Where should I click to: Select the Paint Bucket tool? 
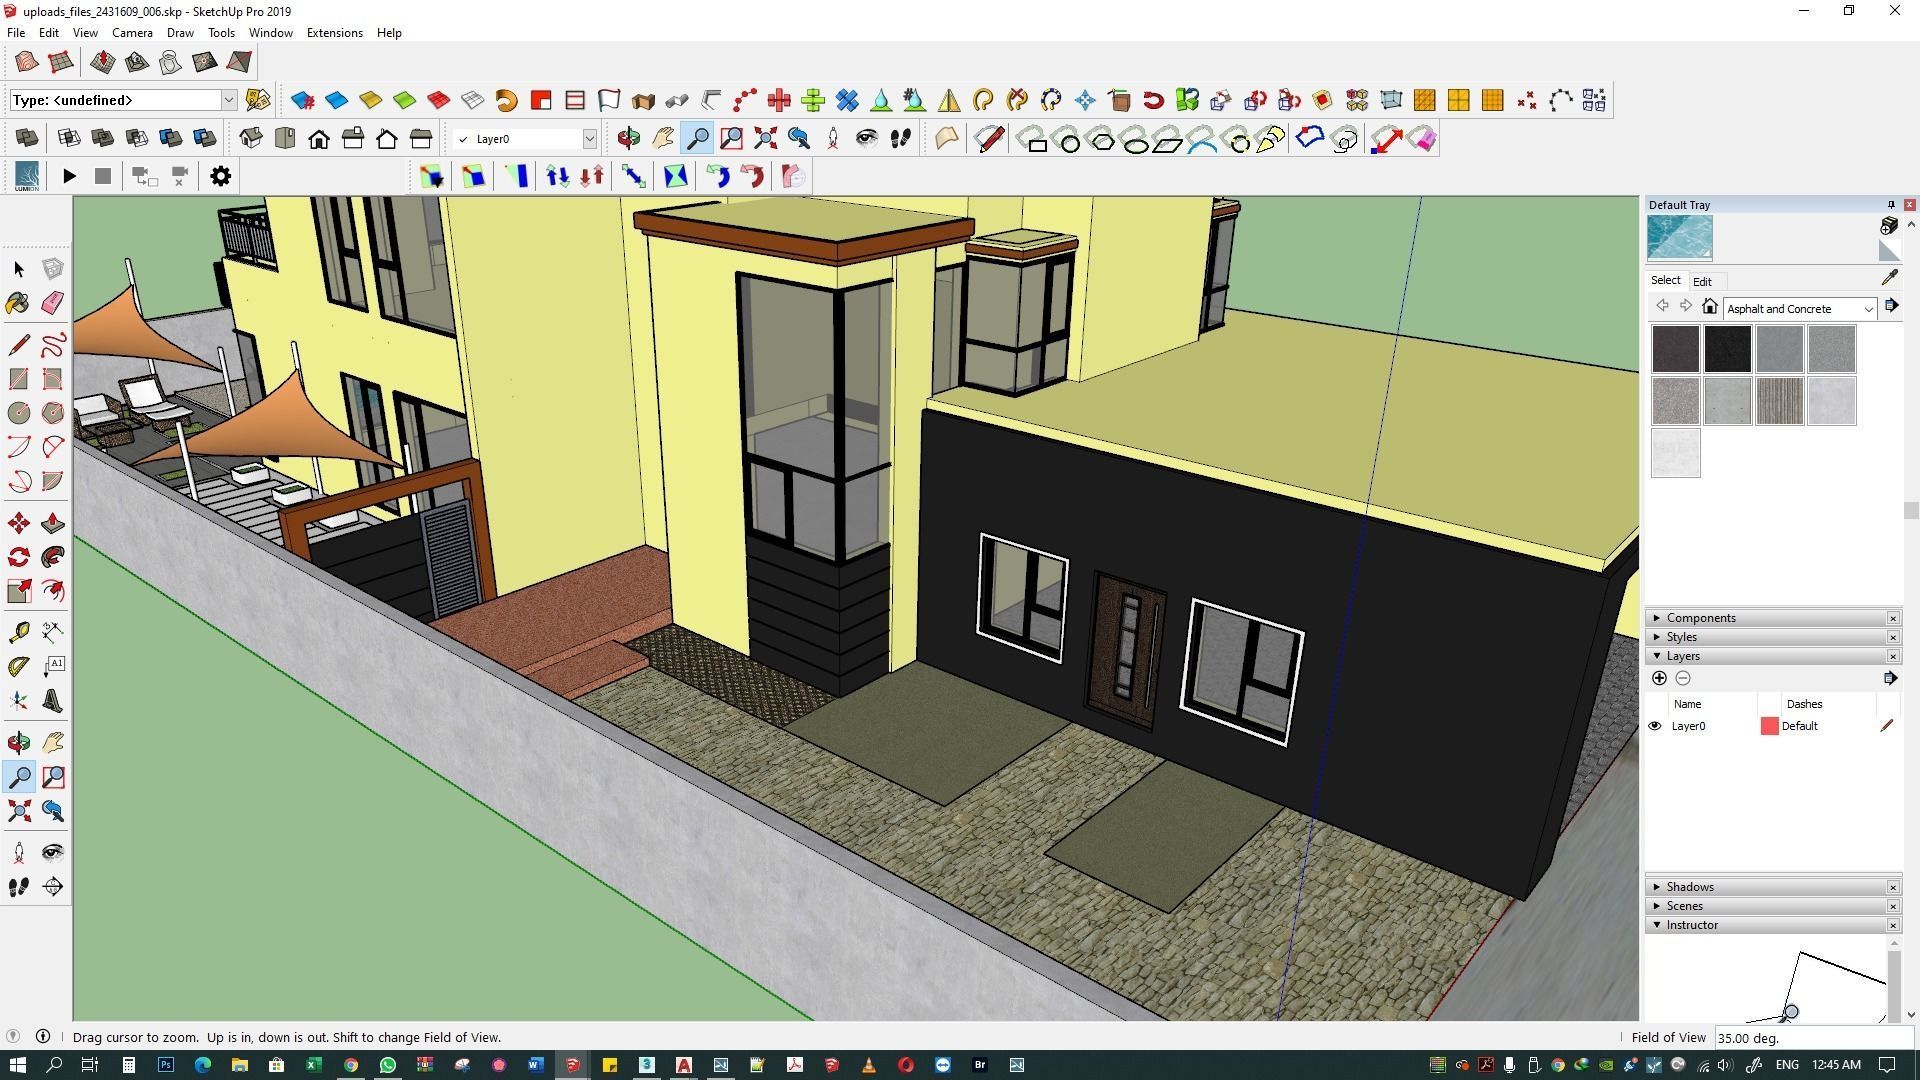click(18, 303)
